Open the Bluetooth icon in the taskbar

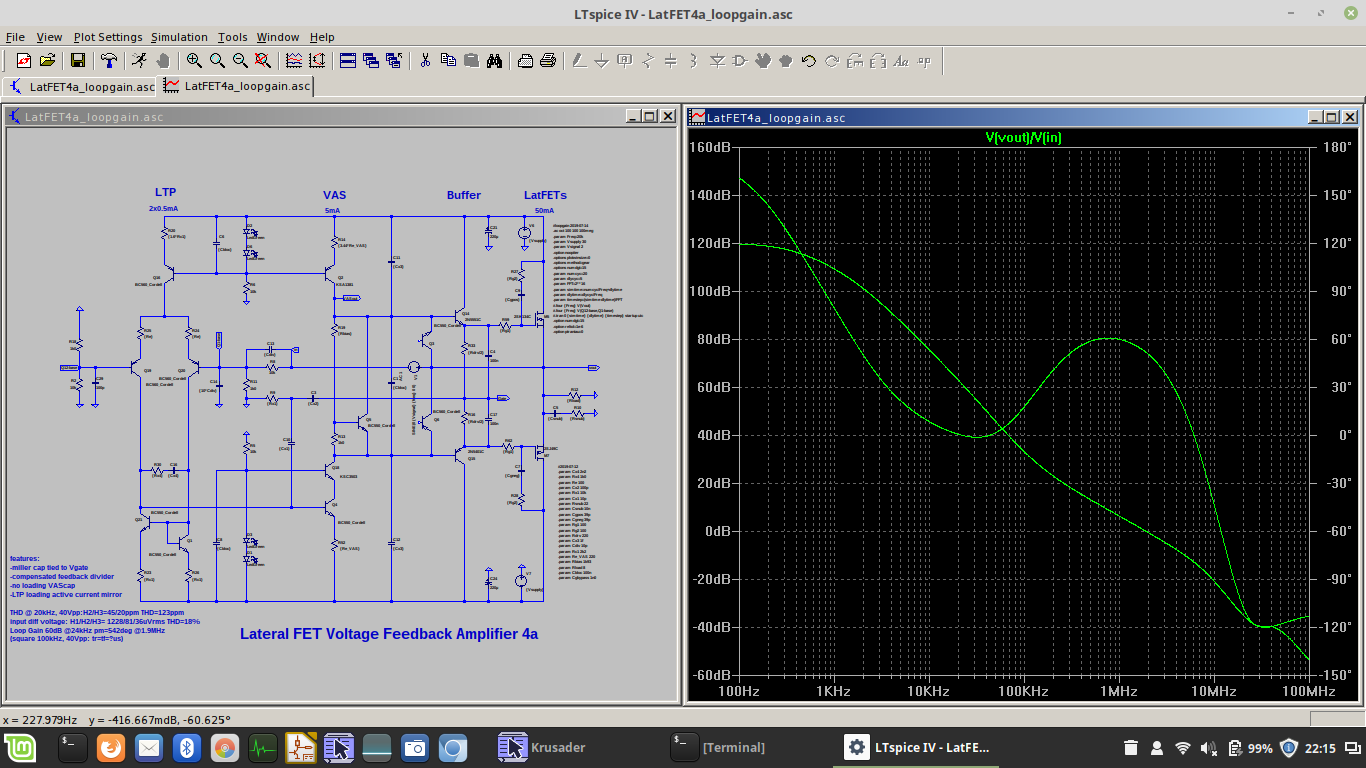point(185,747)
